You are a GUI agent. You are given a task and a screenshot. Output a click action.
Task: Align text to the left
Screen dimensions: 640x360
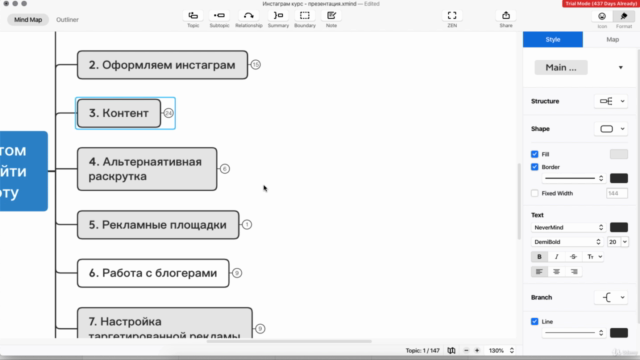[x=539, y=272]
